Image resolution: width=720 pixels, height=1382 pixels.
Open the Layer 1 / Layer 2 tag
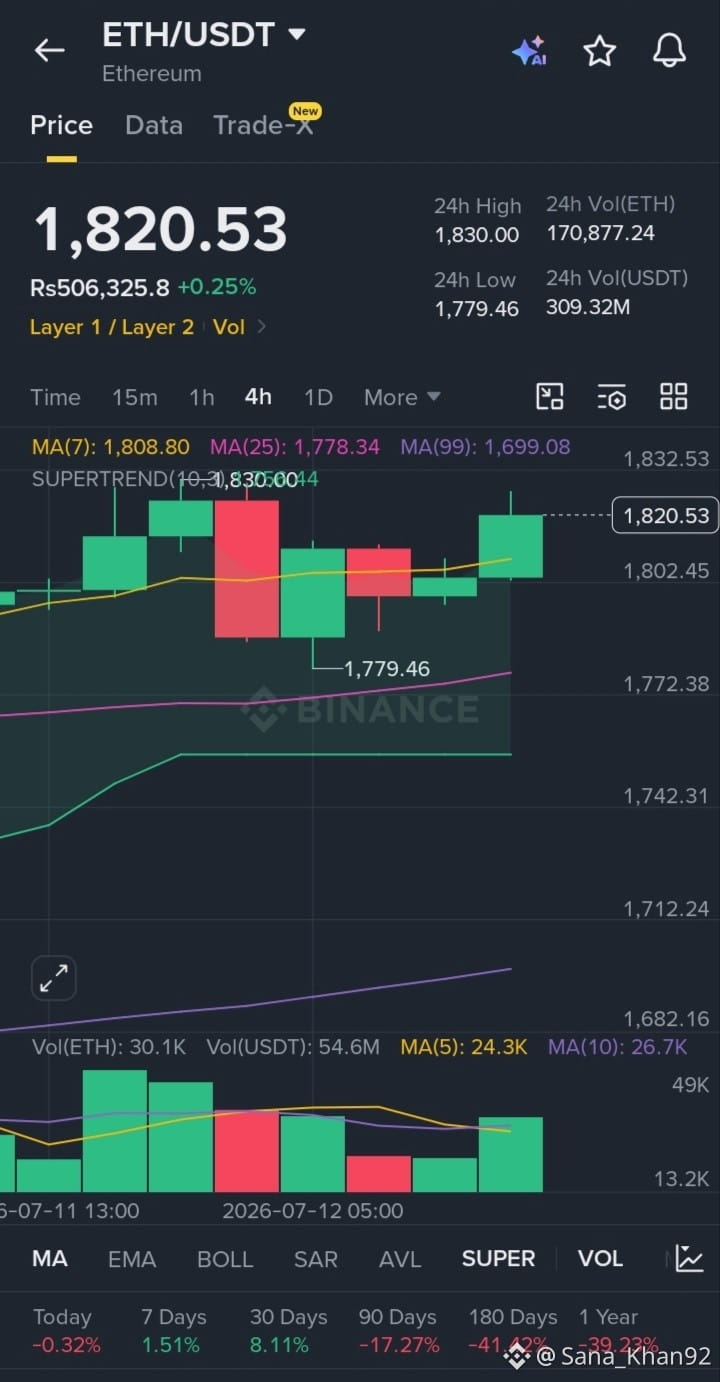(112, 327)
